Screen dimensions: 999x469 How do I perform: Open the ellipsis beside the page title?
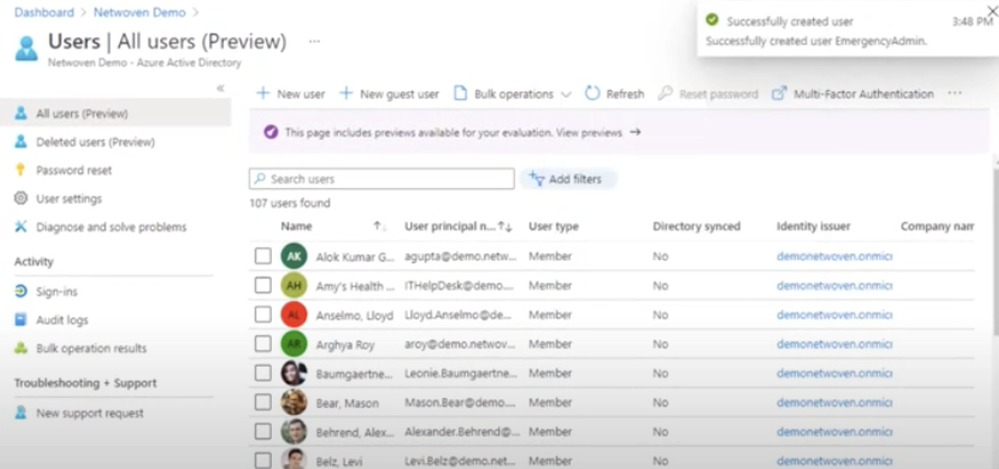coord(314,41)
